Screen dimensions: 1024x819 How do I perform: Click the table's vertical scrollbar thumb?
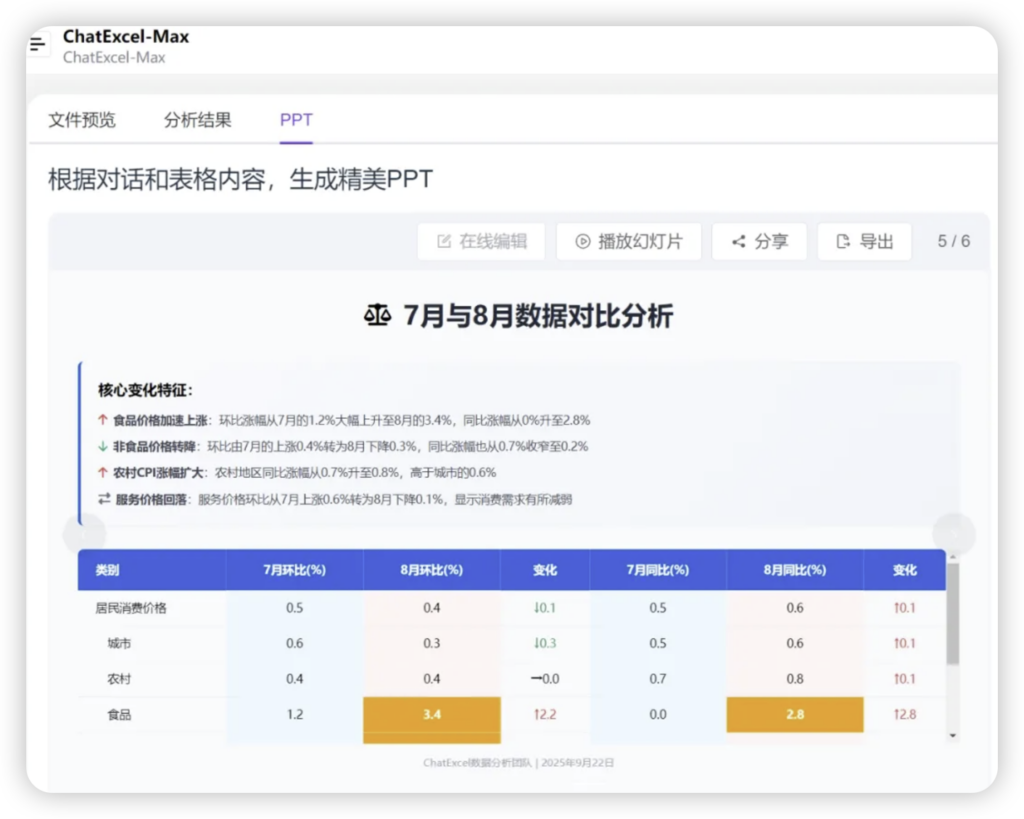point(952,615)
